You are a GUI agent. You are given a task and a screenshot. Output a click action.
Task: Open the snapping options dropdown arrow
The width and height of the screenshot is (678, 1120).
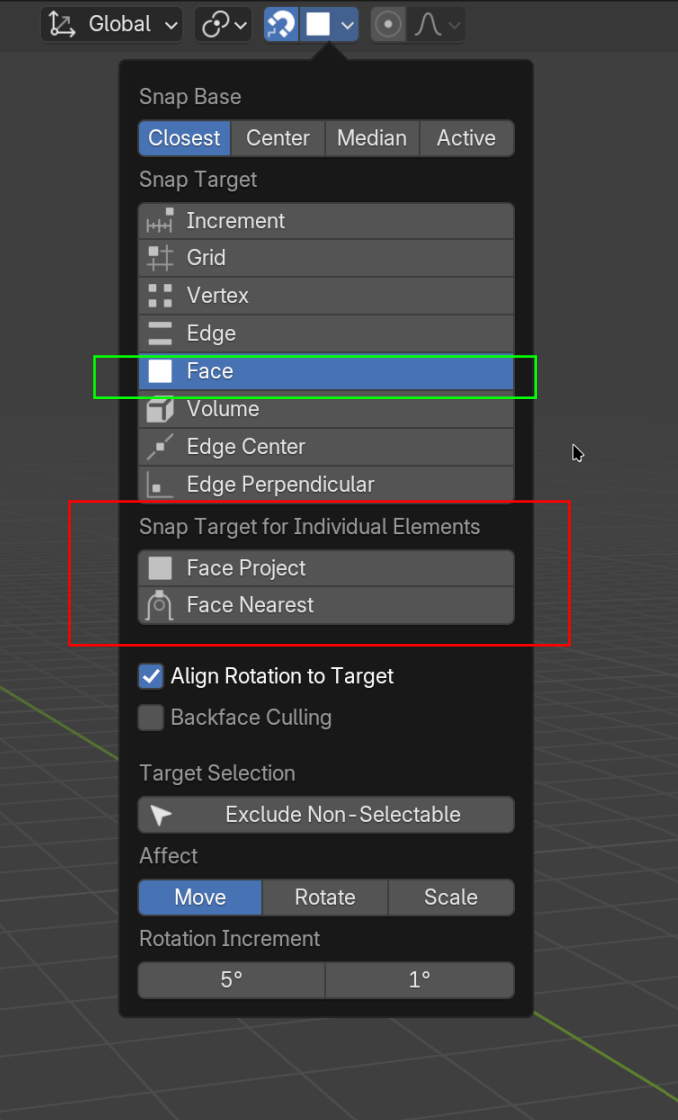click(347, 24)
